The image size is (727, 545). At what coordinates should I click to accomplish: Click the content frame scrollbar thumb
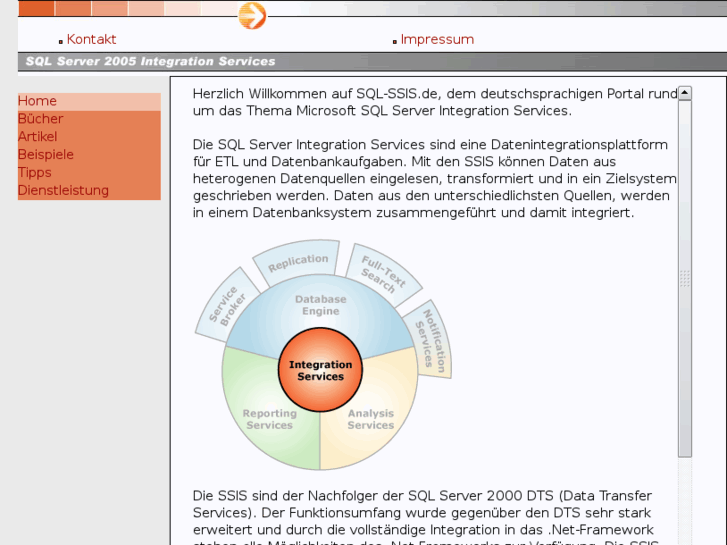coord(685,278)
